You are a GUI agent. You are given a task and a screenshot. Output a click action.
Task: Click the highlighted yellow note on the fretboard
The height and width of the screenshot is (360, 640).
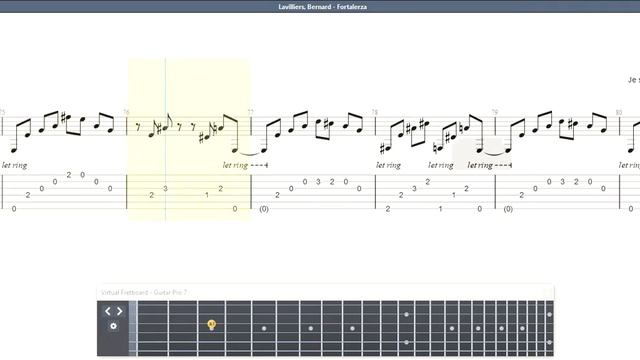pos(211,325)
